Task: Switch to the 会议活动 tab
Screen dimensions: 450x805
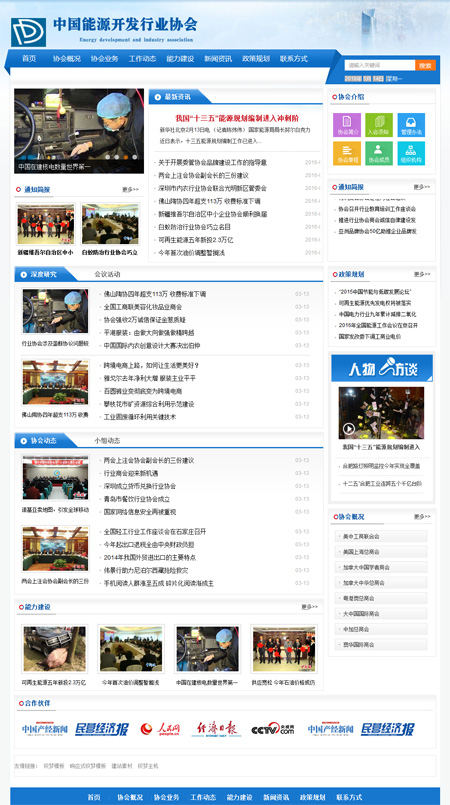Action: point(107,274)
